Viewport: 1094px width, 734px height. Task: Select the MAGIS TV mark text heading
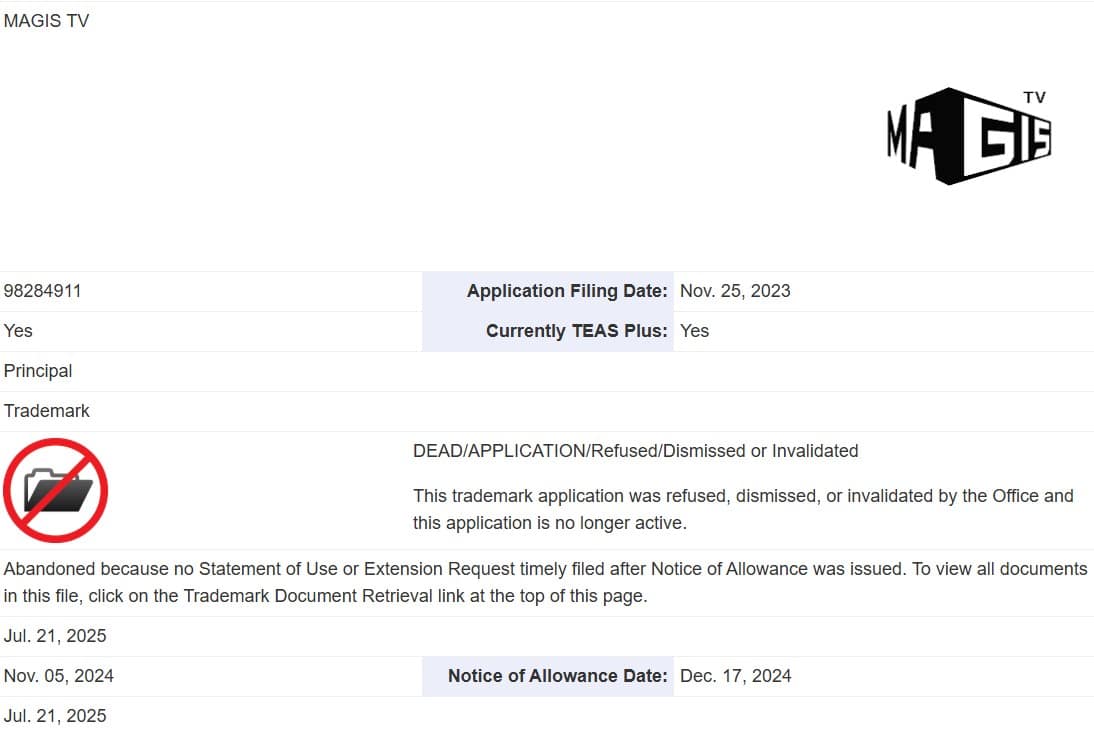coord(46,21)
